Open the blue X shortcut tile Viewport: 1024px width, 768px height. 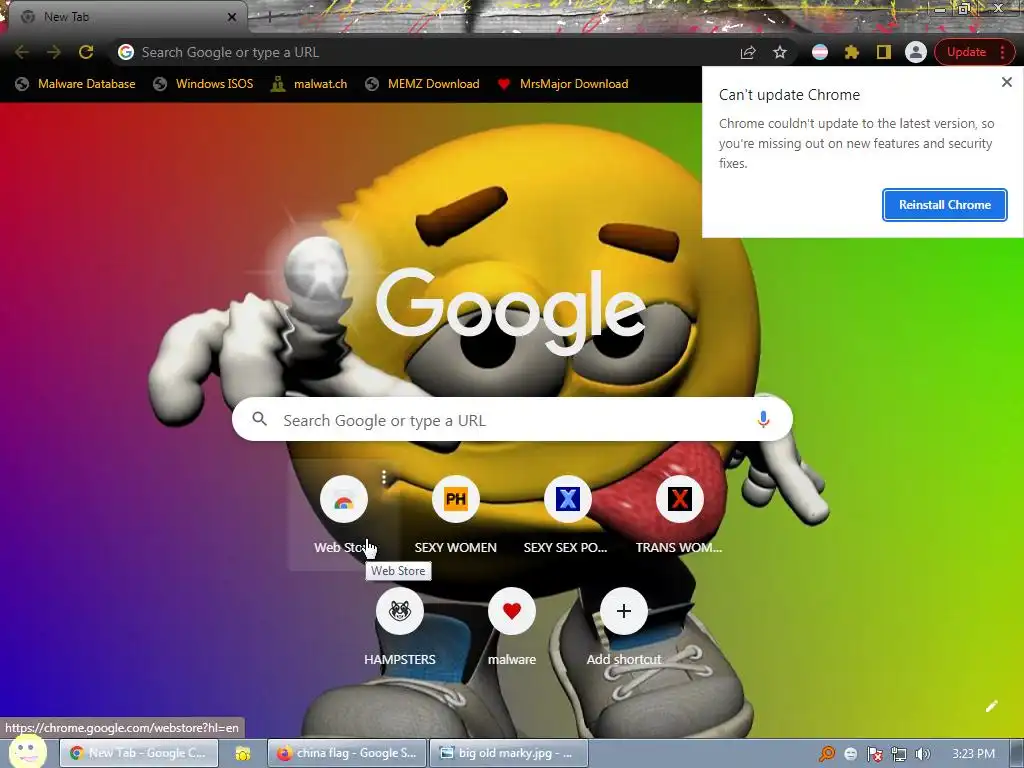pyautogui.click(x=568, y=500)
